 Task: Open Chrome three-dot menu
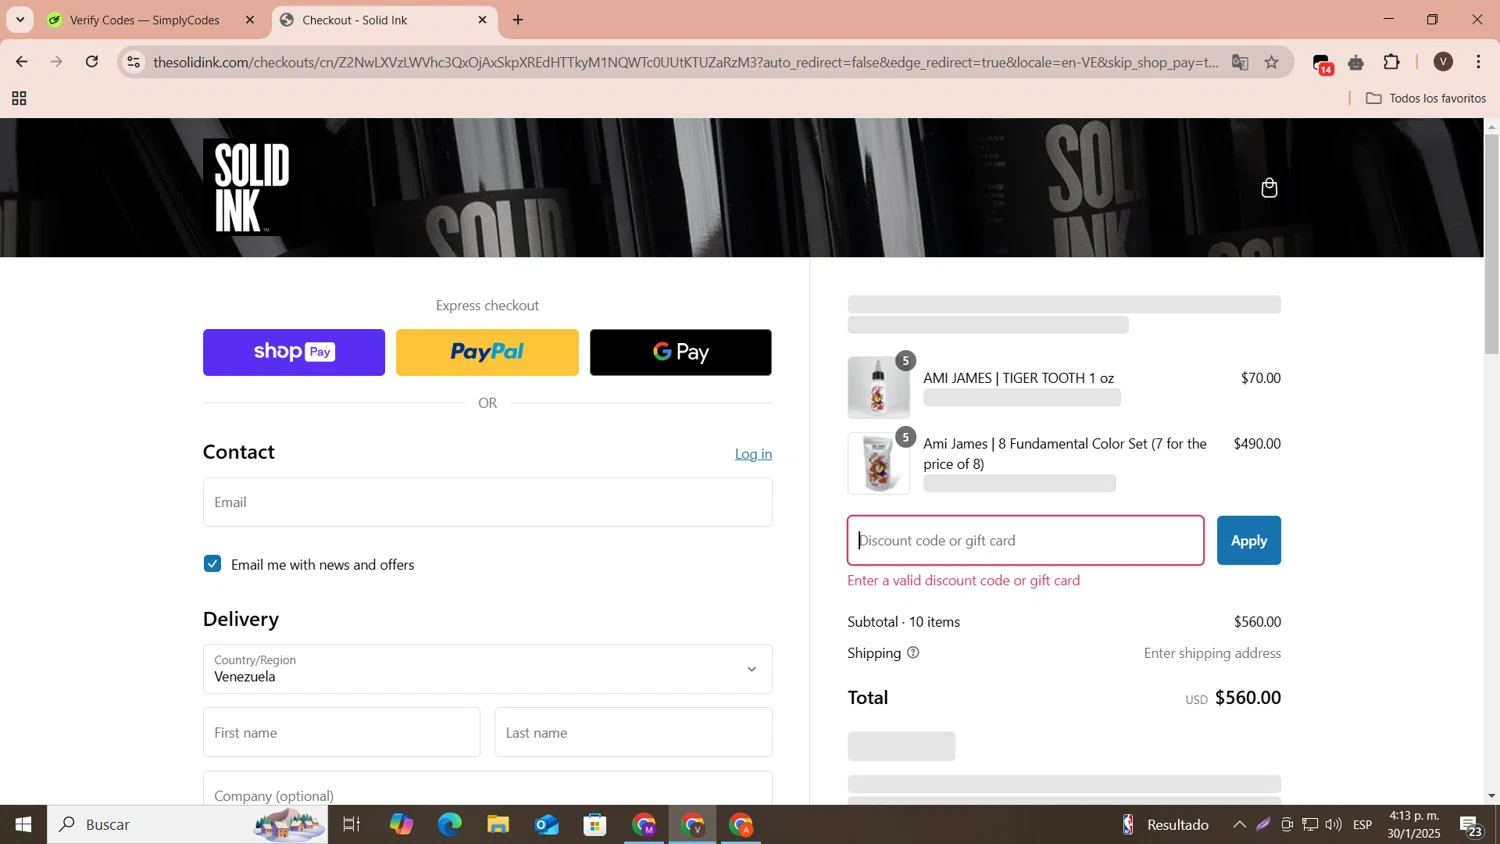pyautogui.click(x=1479, y=62)
